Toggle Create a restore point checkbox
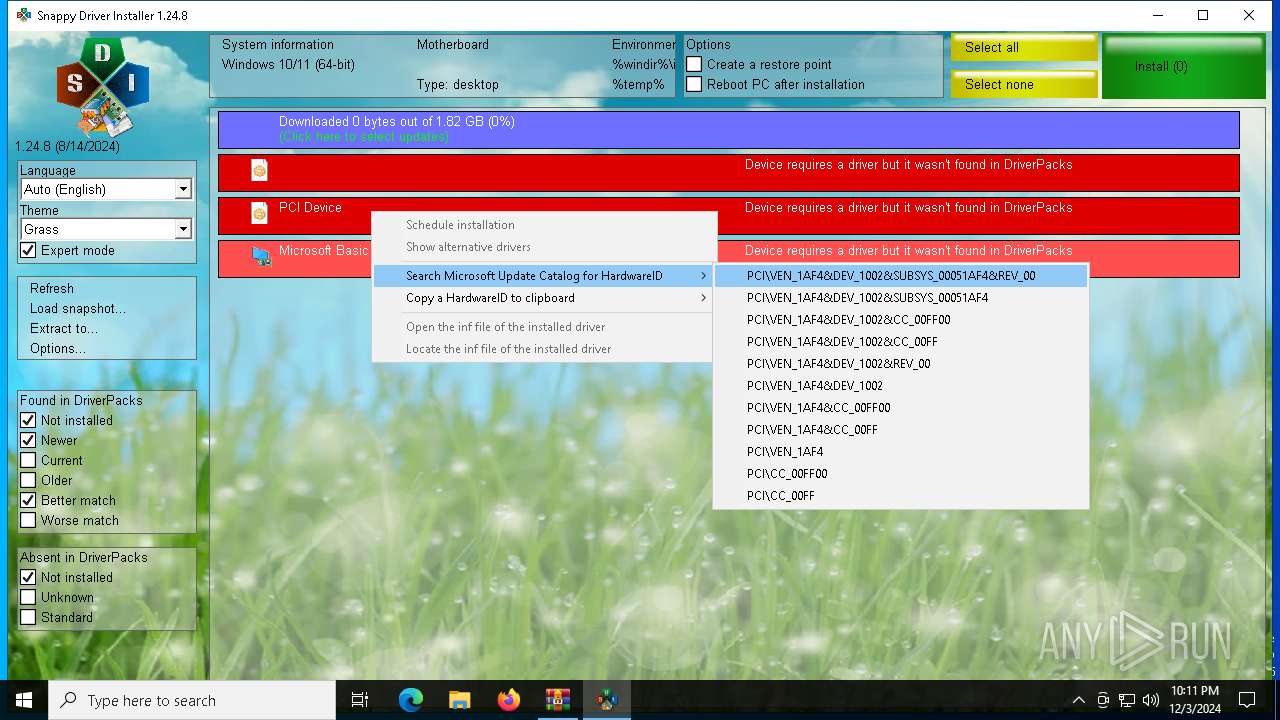Viewport: 1280px width, 720px height. tap(694, 64)
